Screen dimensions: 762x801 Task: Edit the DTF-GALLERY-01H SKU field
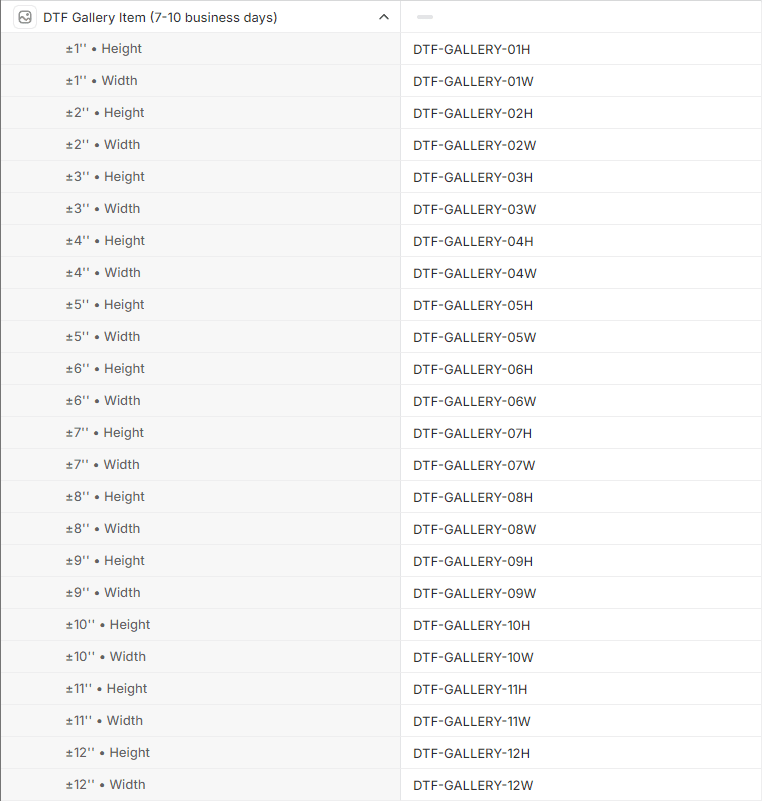point(473,49)
